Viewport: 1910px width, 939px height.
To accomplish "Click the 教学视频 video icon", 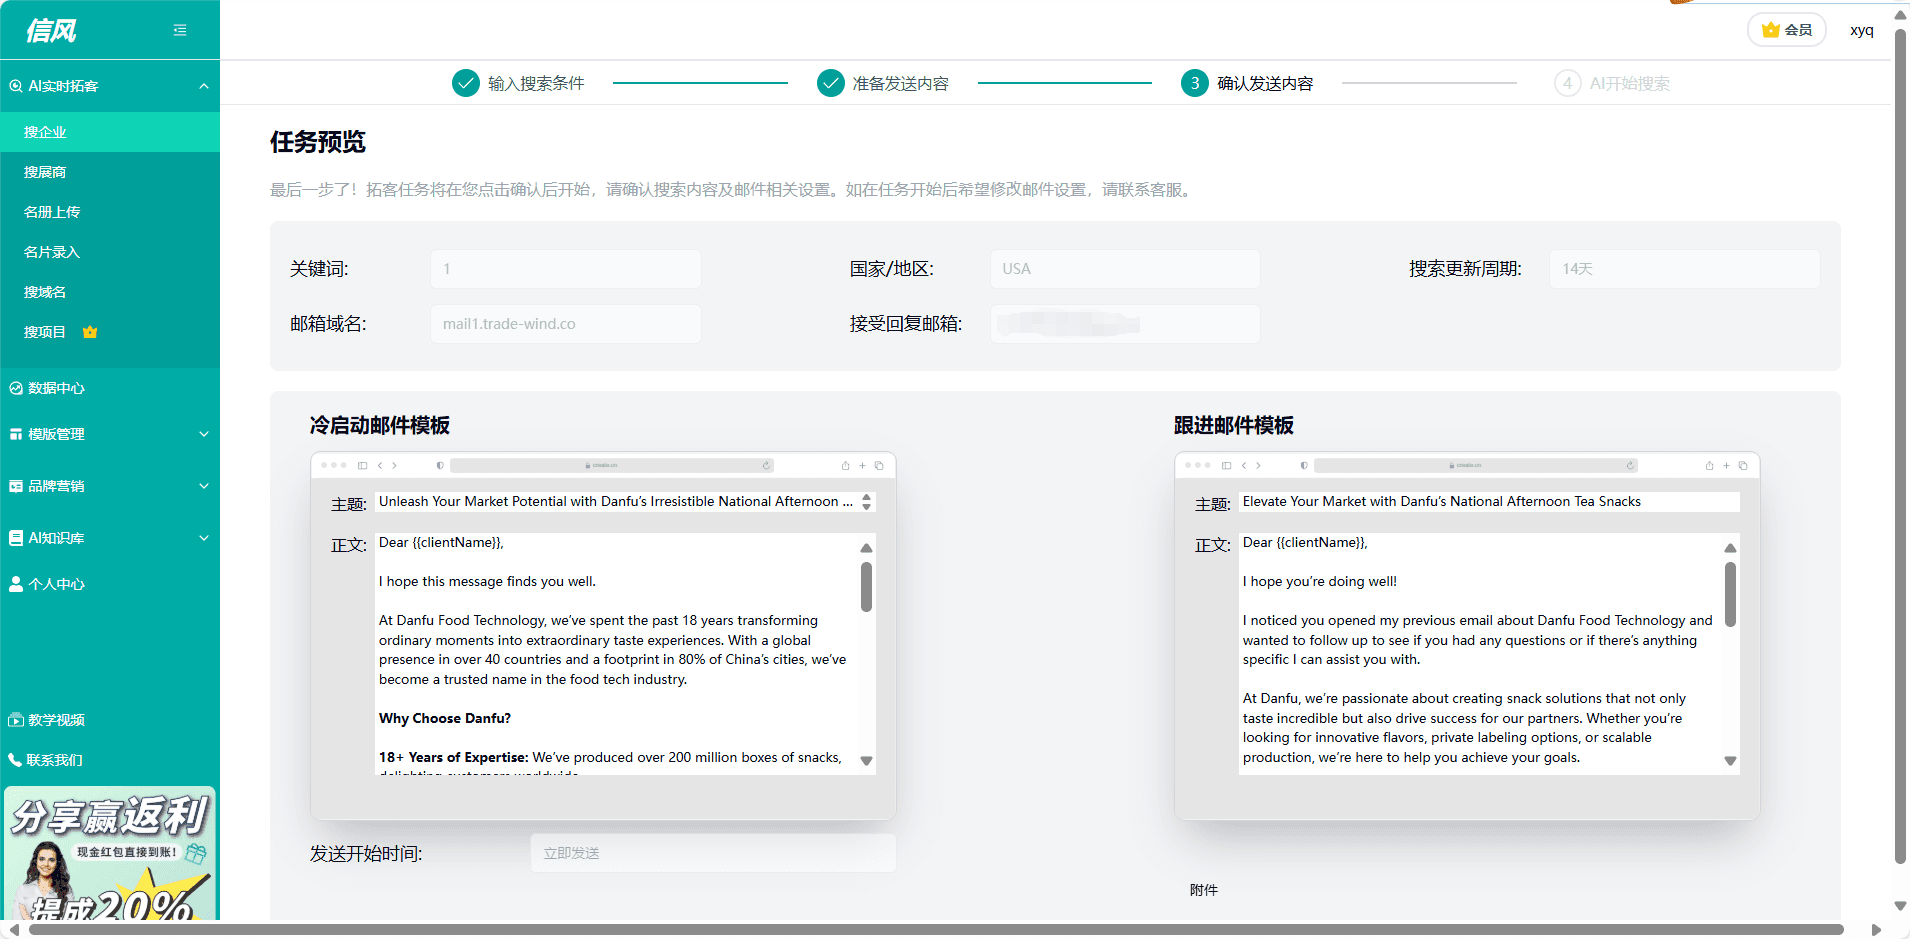I will 16,720.
